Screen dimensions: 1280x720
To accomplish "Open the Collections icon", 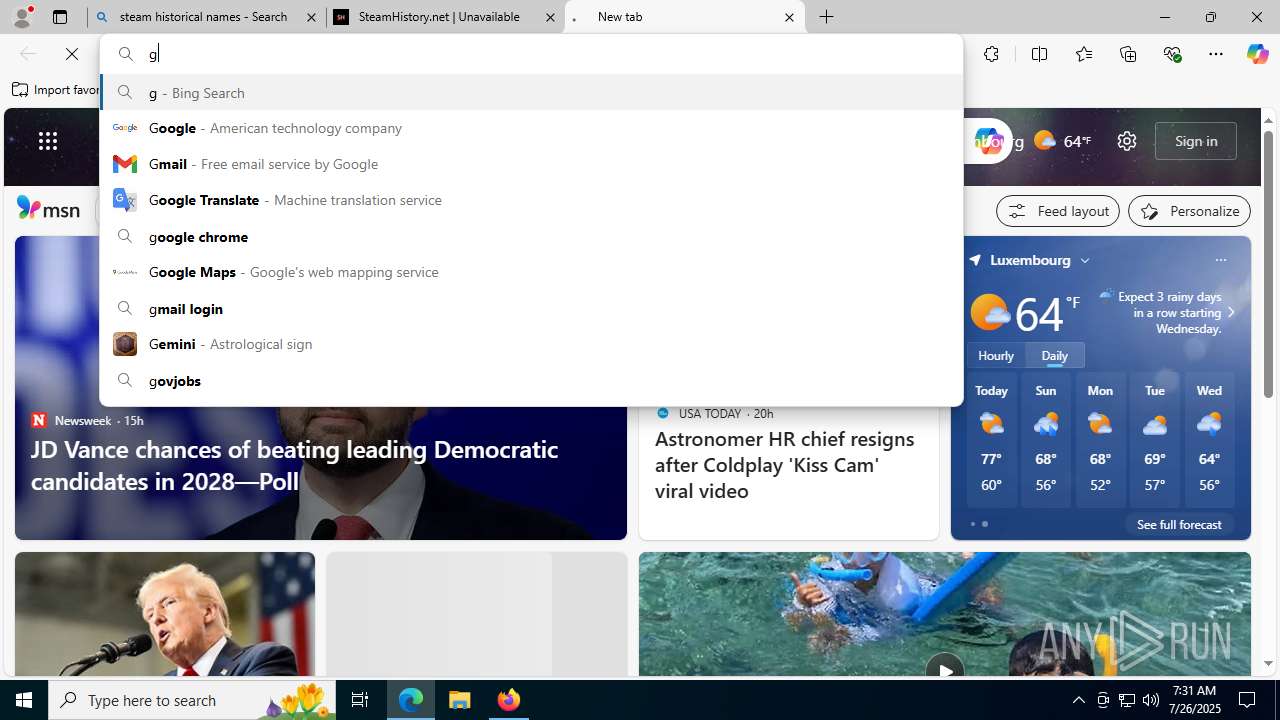I will pos(1128,54).
